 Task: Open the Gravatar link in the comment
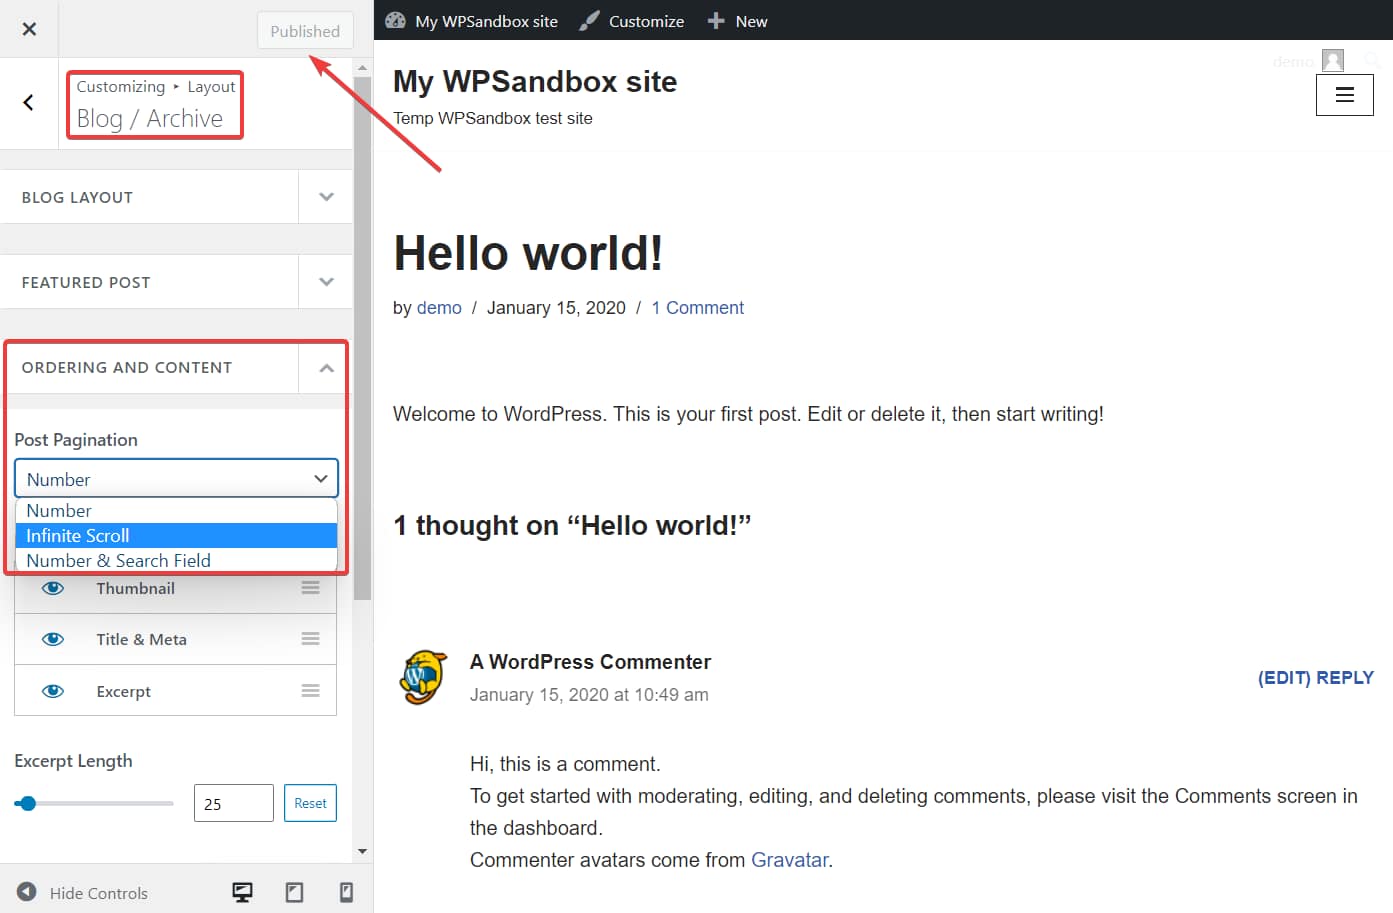789,859
